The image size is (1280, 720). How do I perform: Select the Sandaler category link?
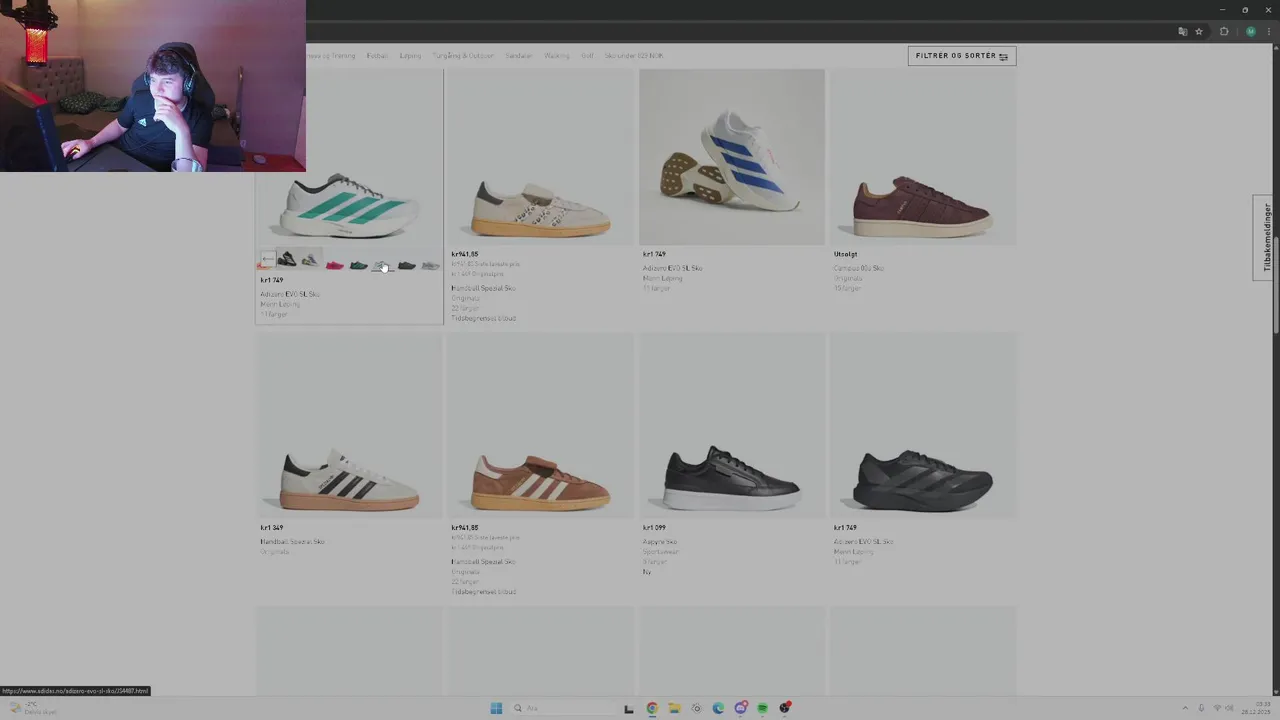(x=519, y=56)
